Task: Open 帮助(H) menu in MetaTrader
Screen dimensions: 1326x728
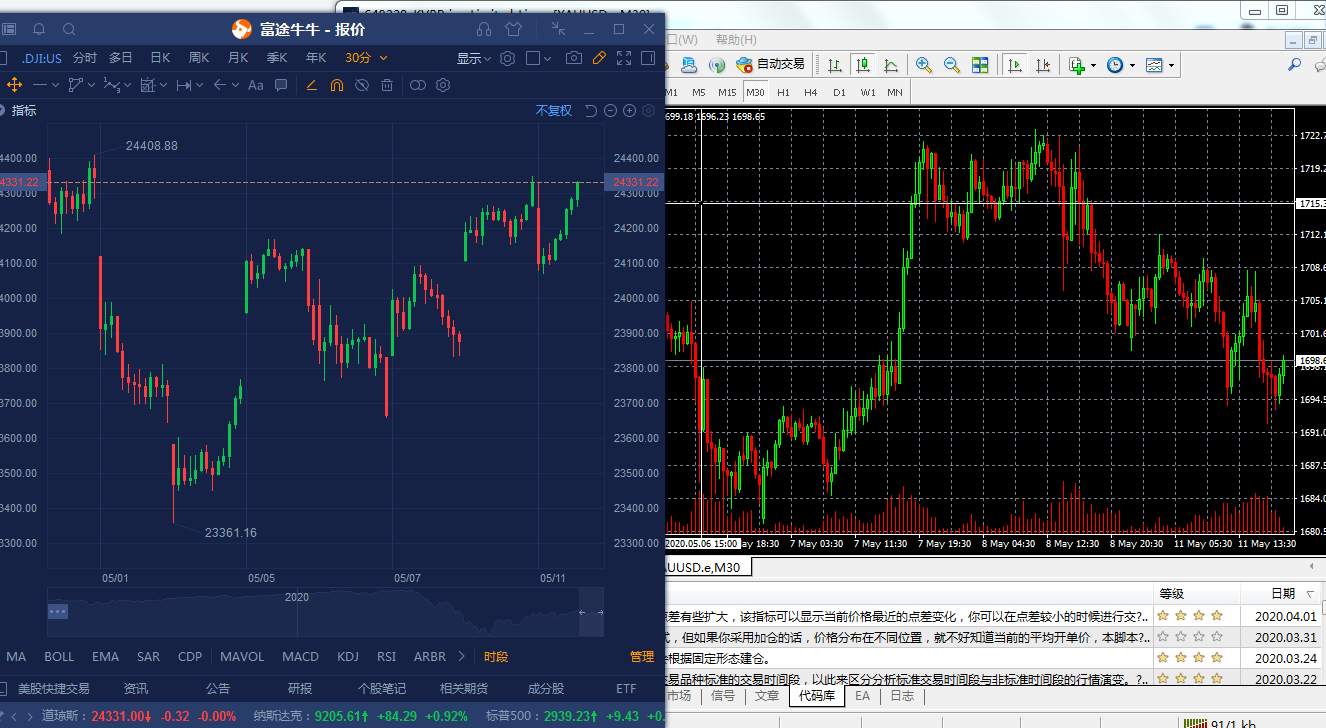Action: (736, 40)
